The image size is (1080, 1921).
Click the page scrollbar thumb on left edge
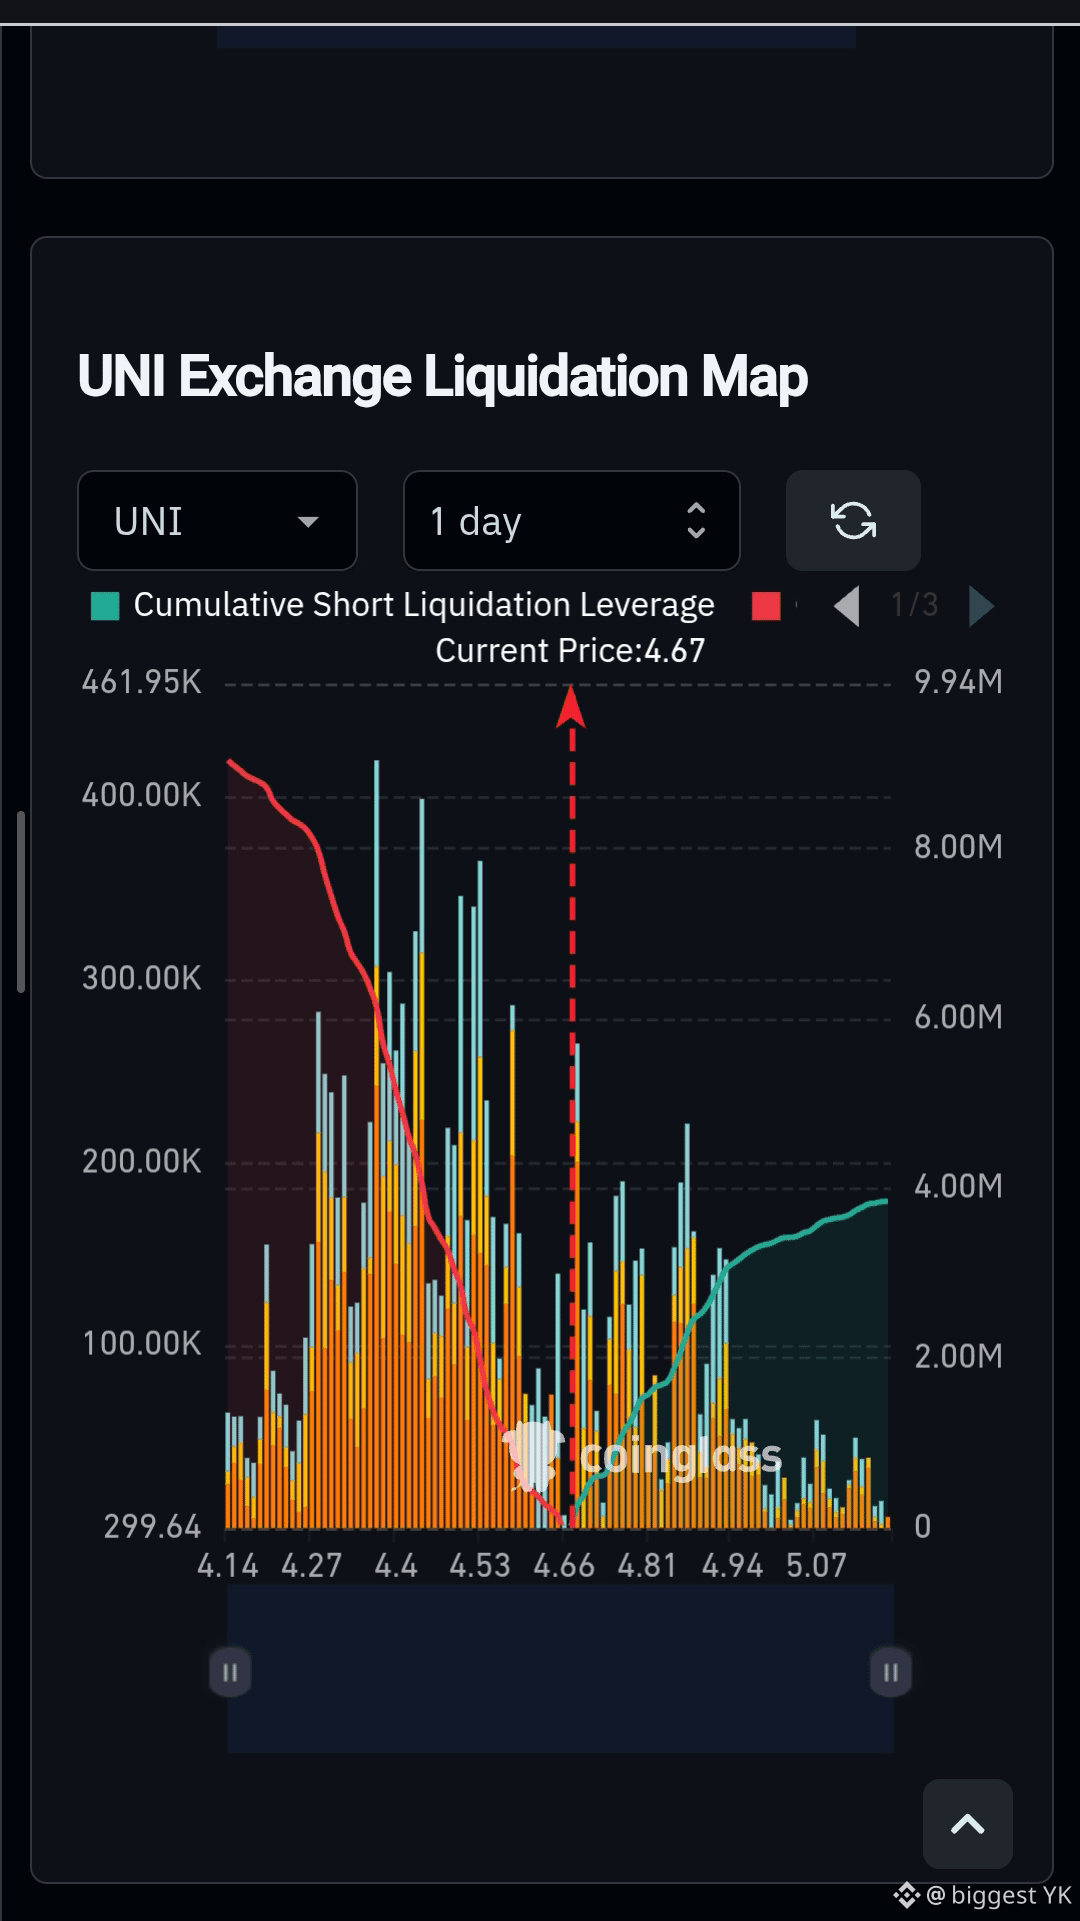[20, 902]
